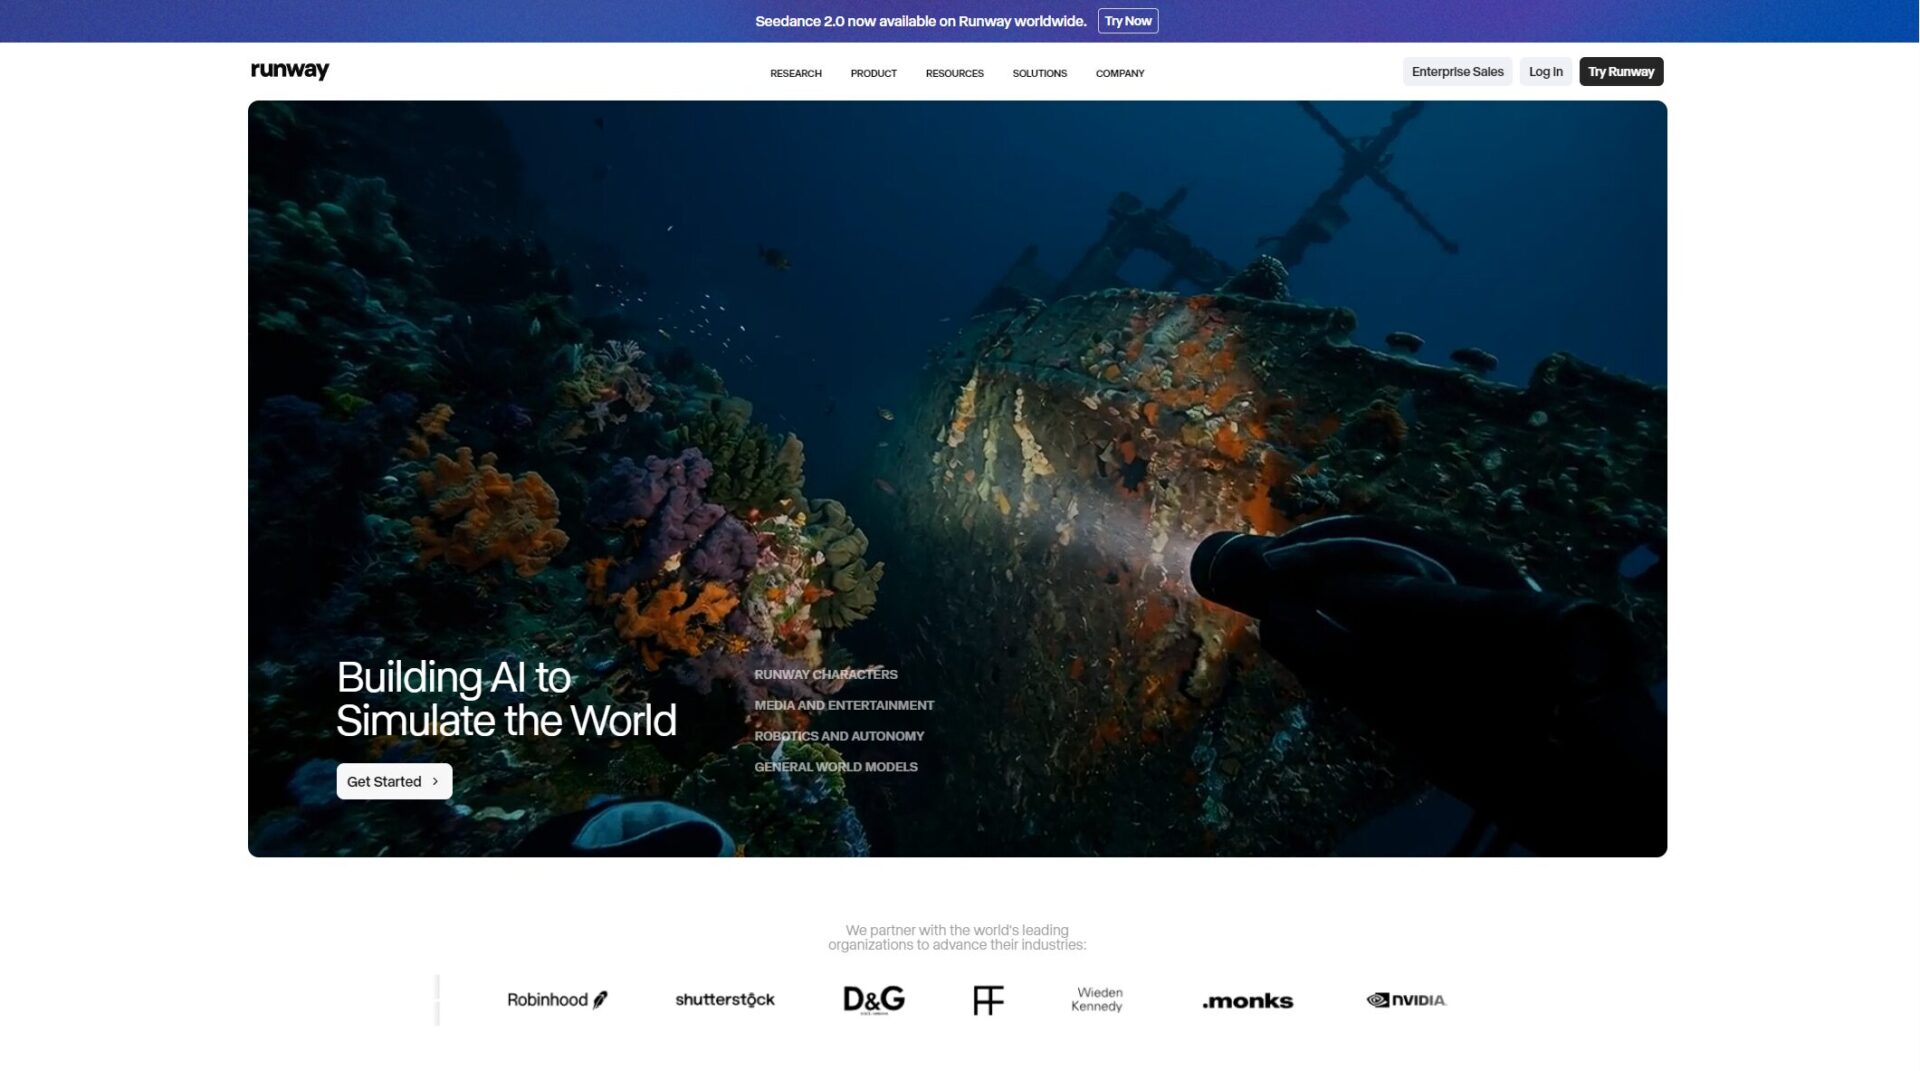Expand the Resources navigation menu

coord(954,73)
